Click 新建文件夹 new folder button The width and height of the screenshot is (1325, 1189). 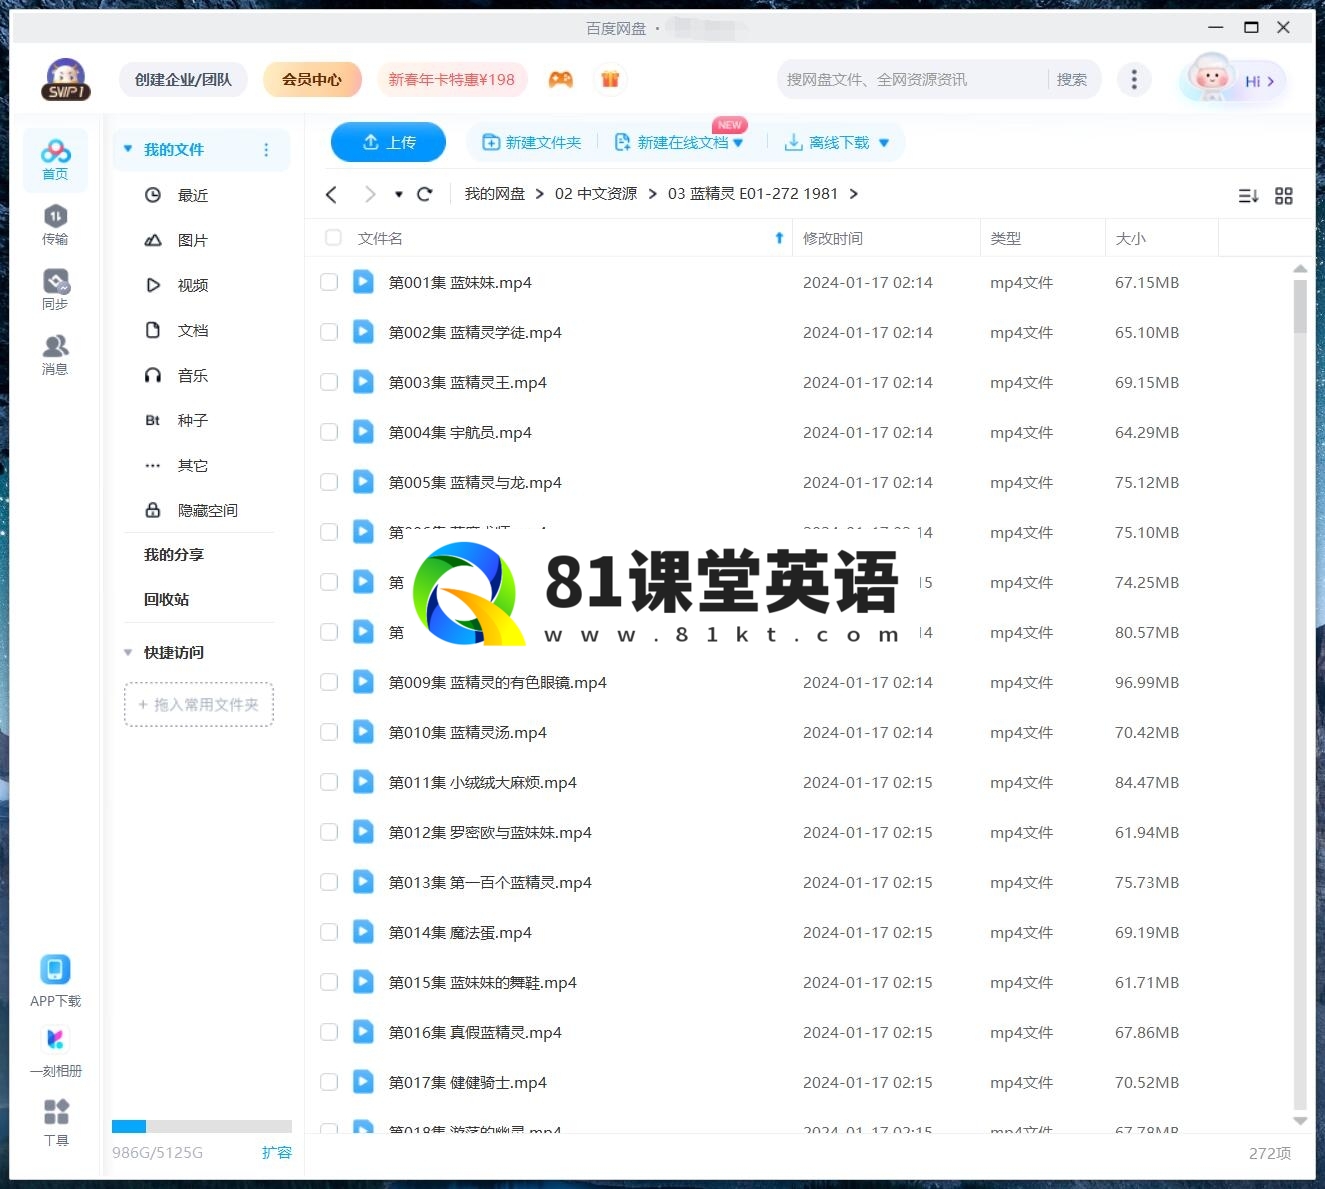point(532,143)
